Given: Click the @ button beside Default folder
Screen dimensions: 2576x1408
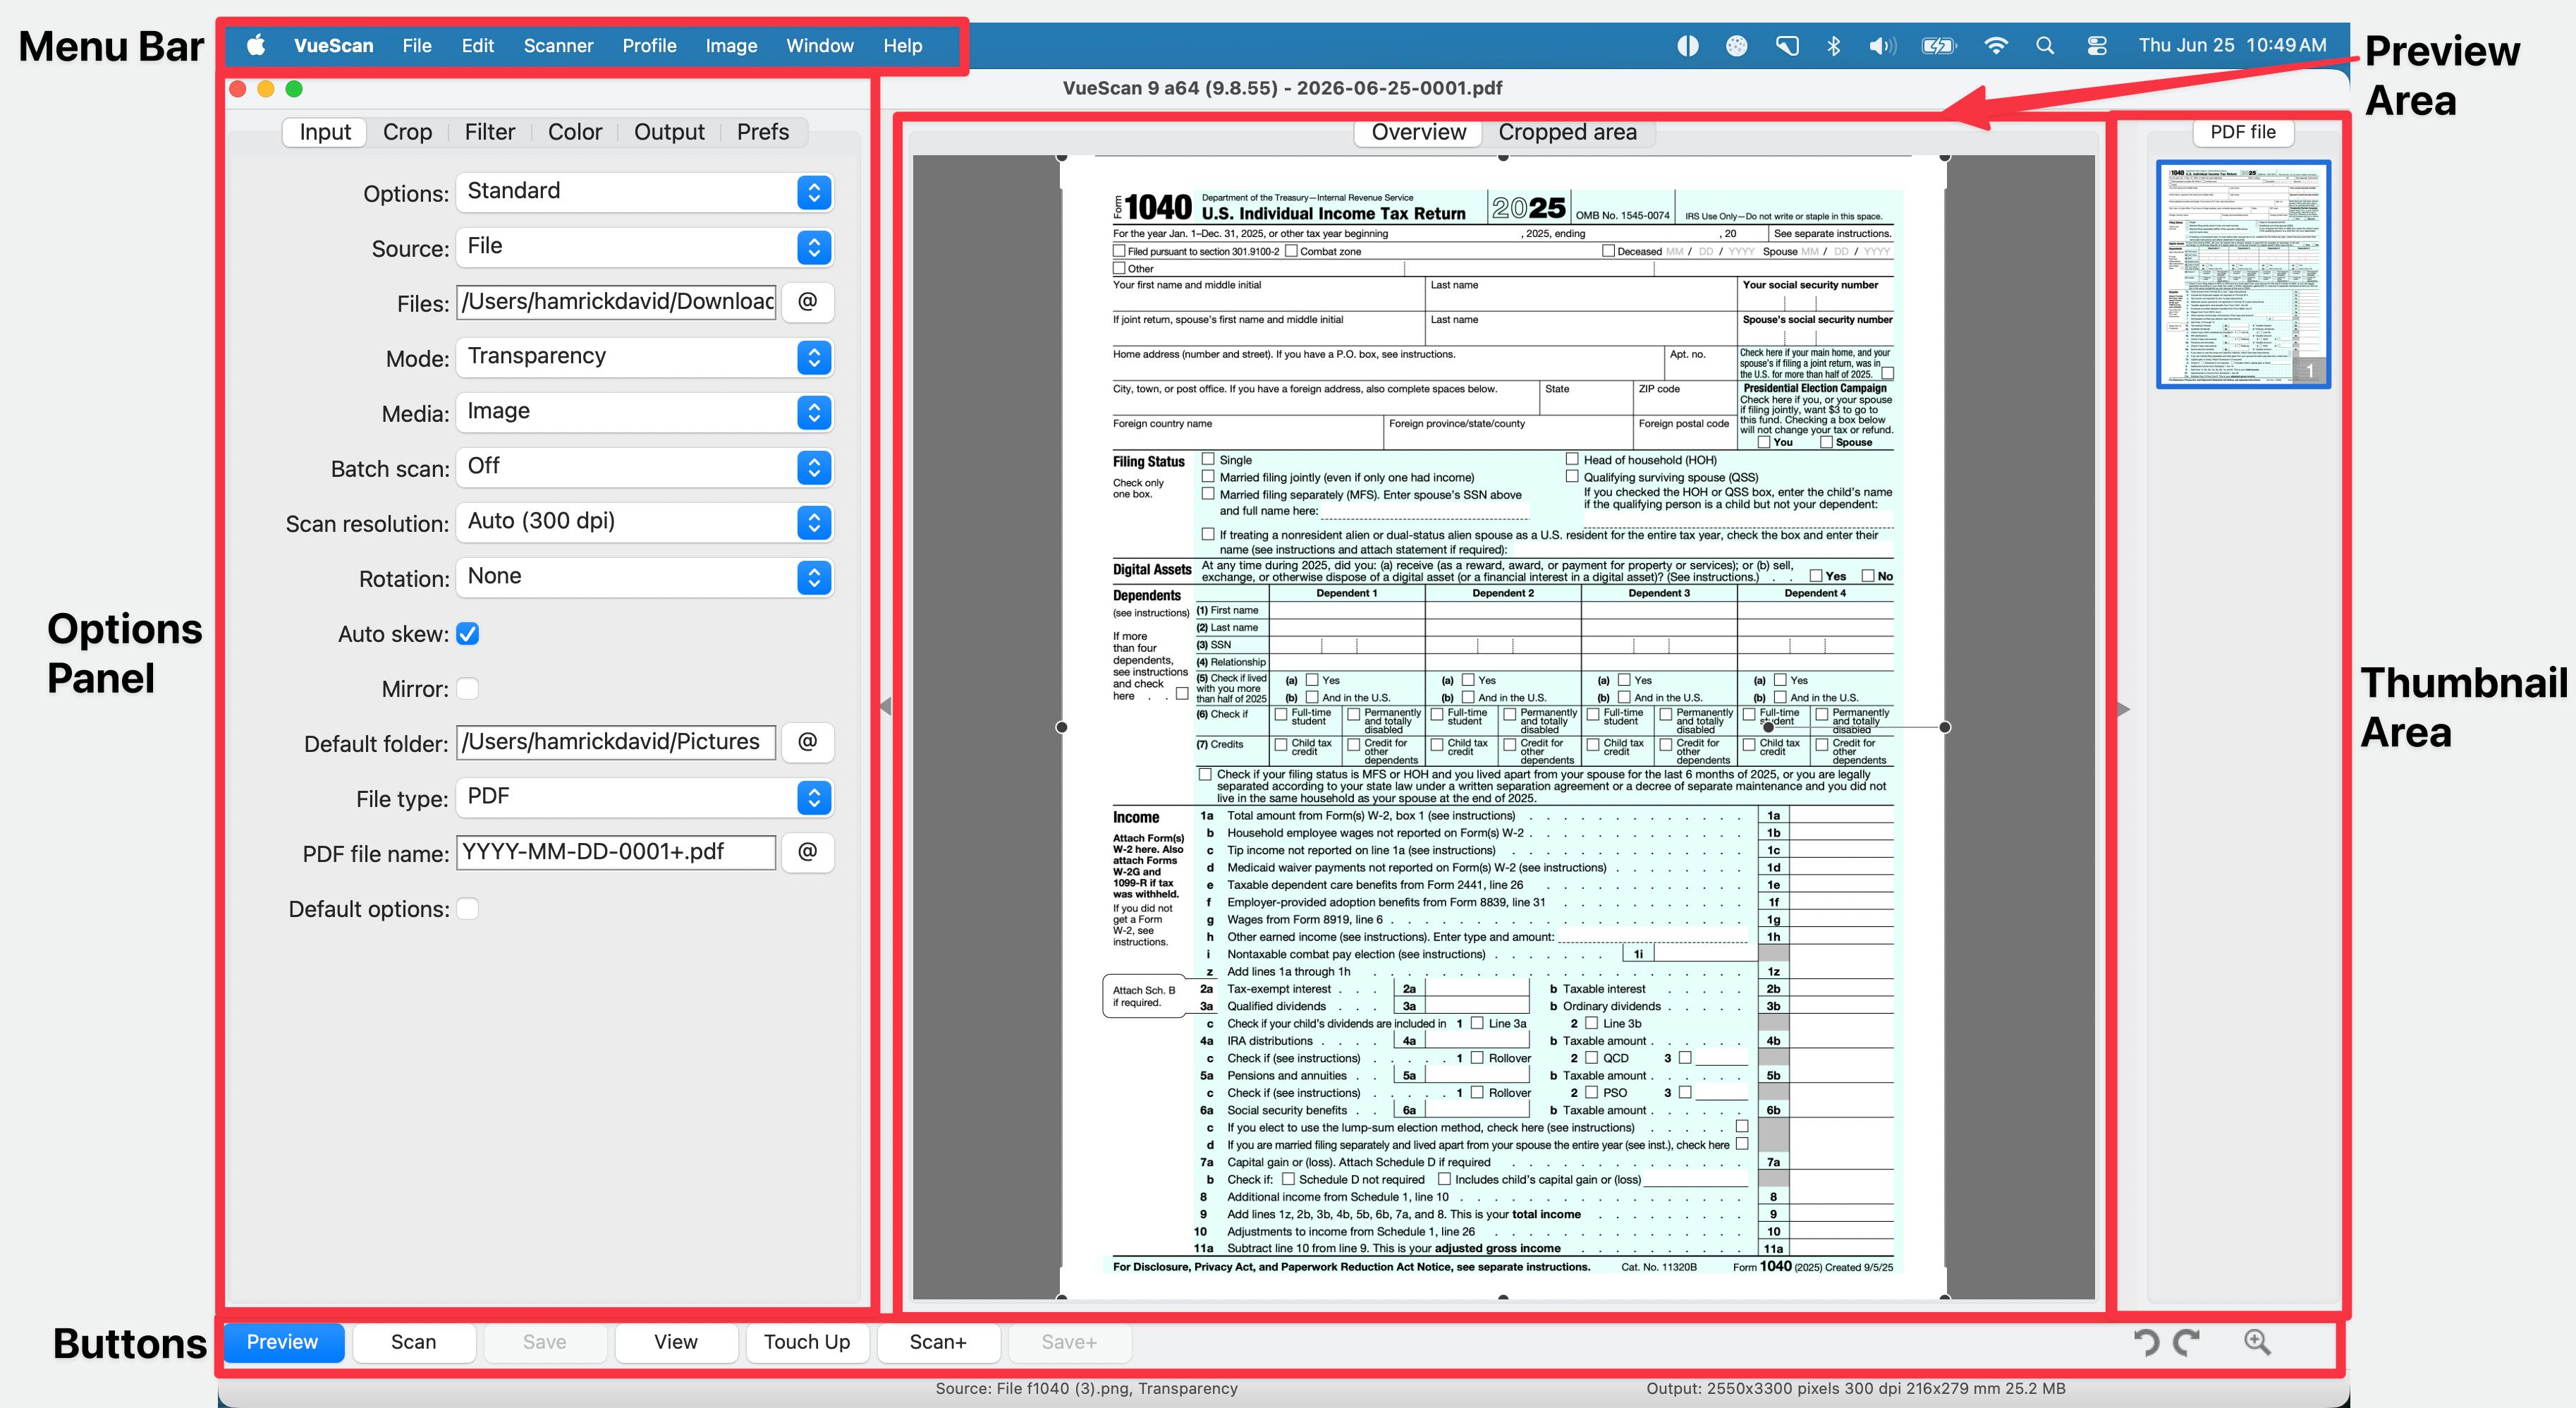Looking at the screenshot, I should [x=808, y=742].
